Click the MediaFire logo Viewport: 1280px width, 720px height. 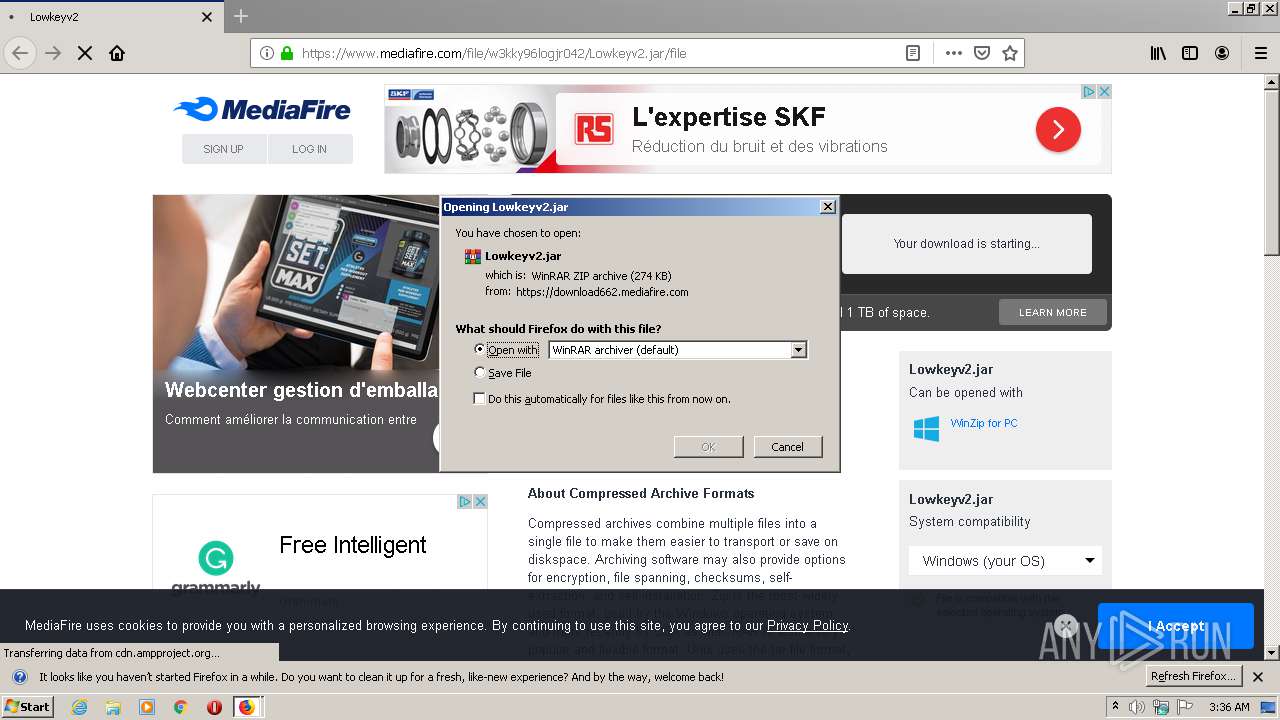pyautogui.click(x=262, y=109)
